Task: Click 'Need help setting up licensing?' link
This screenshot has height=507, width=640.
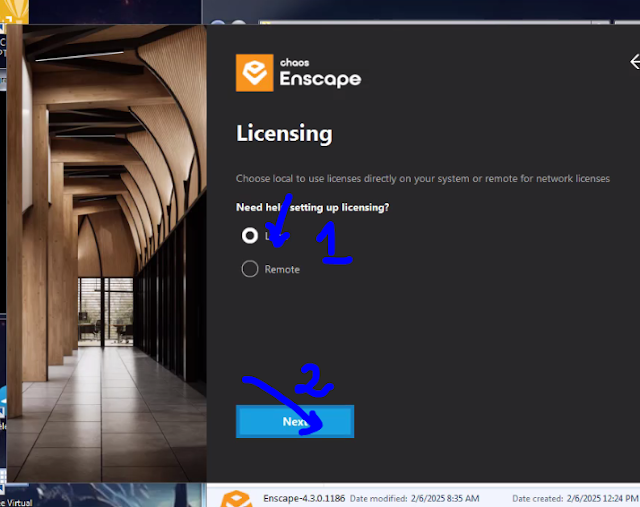Action: coord(313,207)
